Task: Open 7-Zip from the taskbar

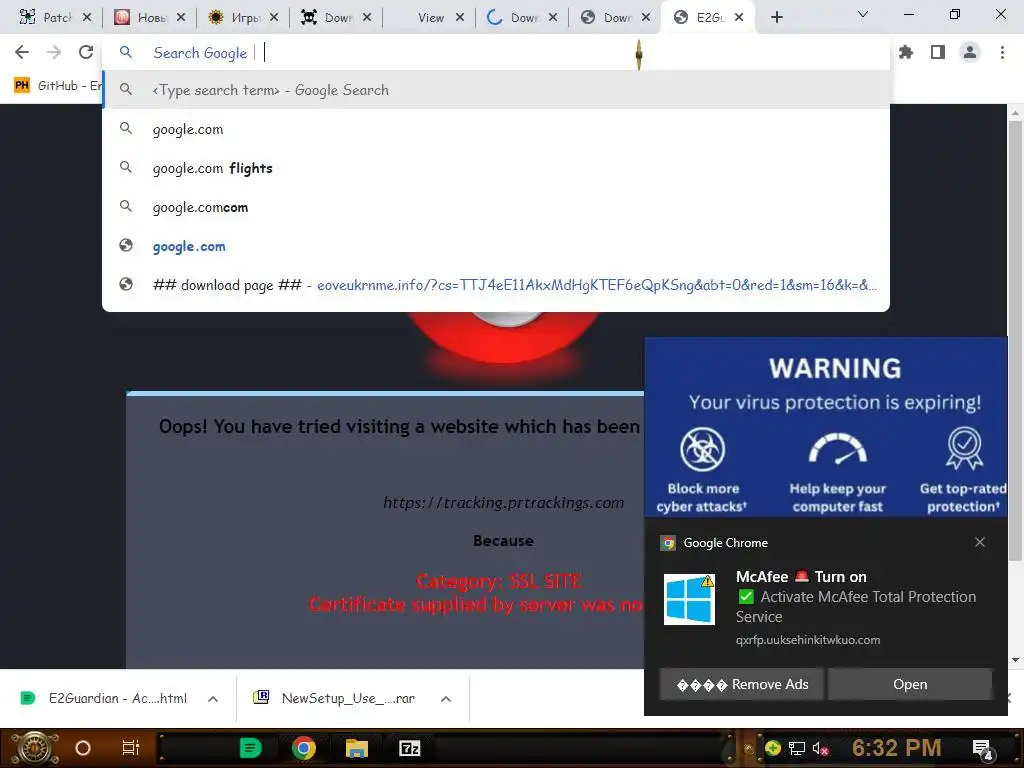Action: [409, 748]
